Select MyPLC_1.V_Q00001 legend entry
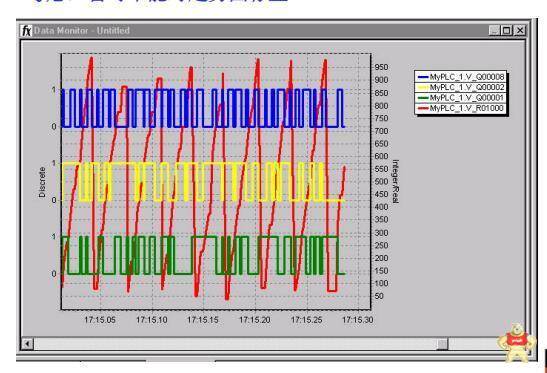Viewport: 547px width, 373px height. [x=460, y=98]
